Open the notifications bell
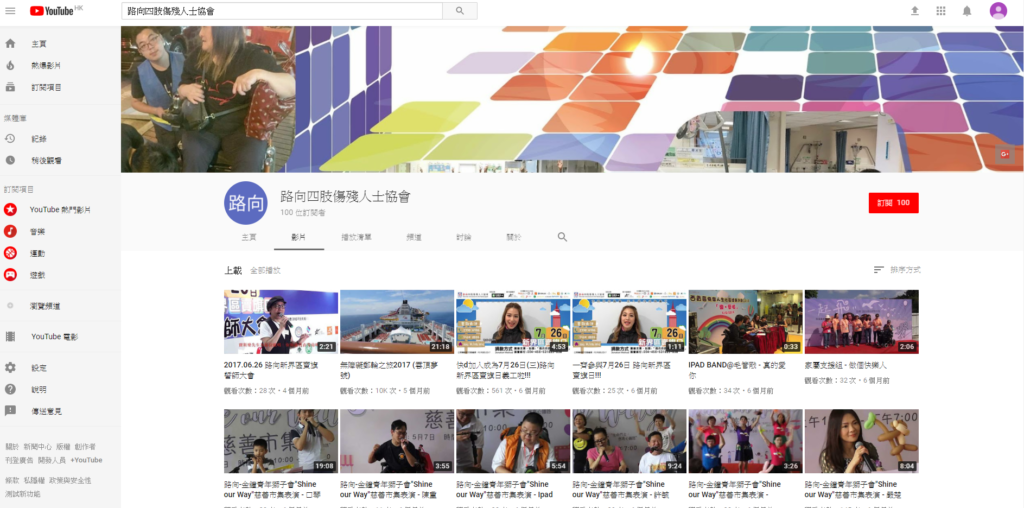The image size is (1024, 508). (x=967, y=11)
